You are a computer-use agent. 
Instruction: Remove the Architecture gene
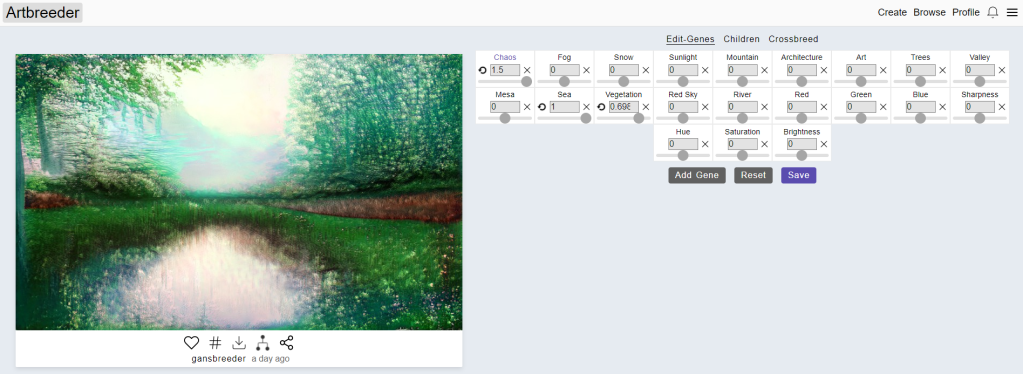pyautogui.click(x=824, y=70)
